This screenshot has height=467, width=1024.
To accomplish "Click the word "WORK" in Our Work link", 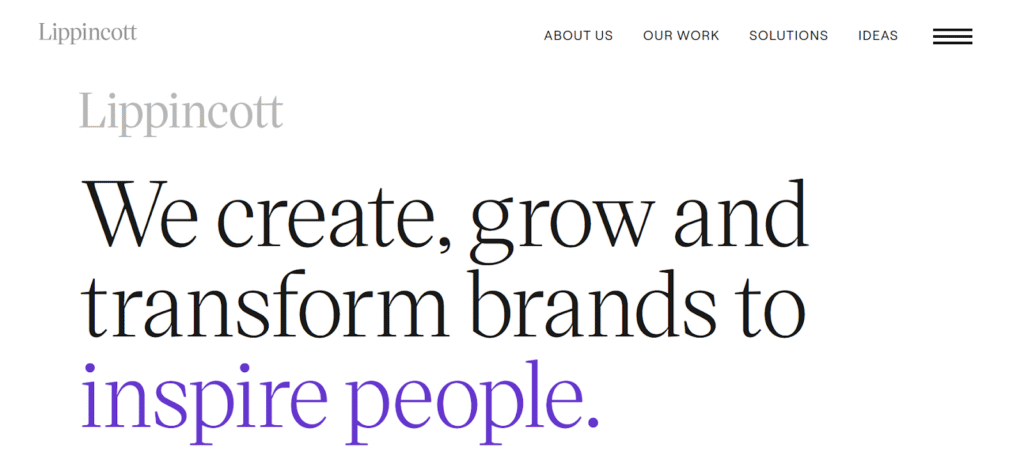I will (697, 36).
